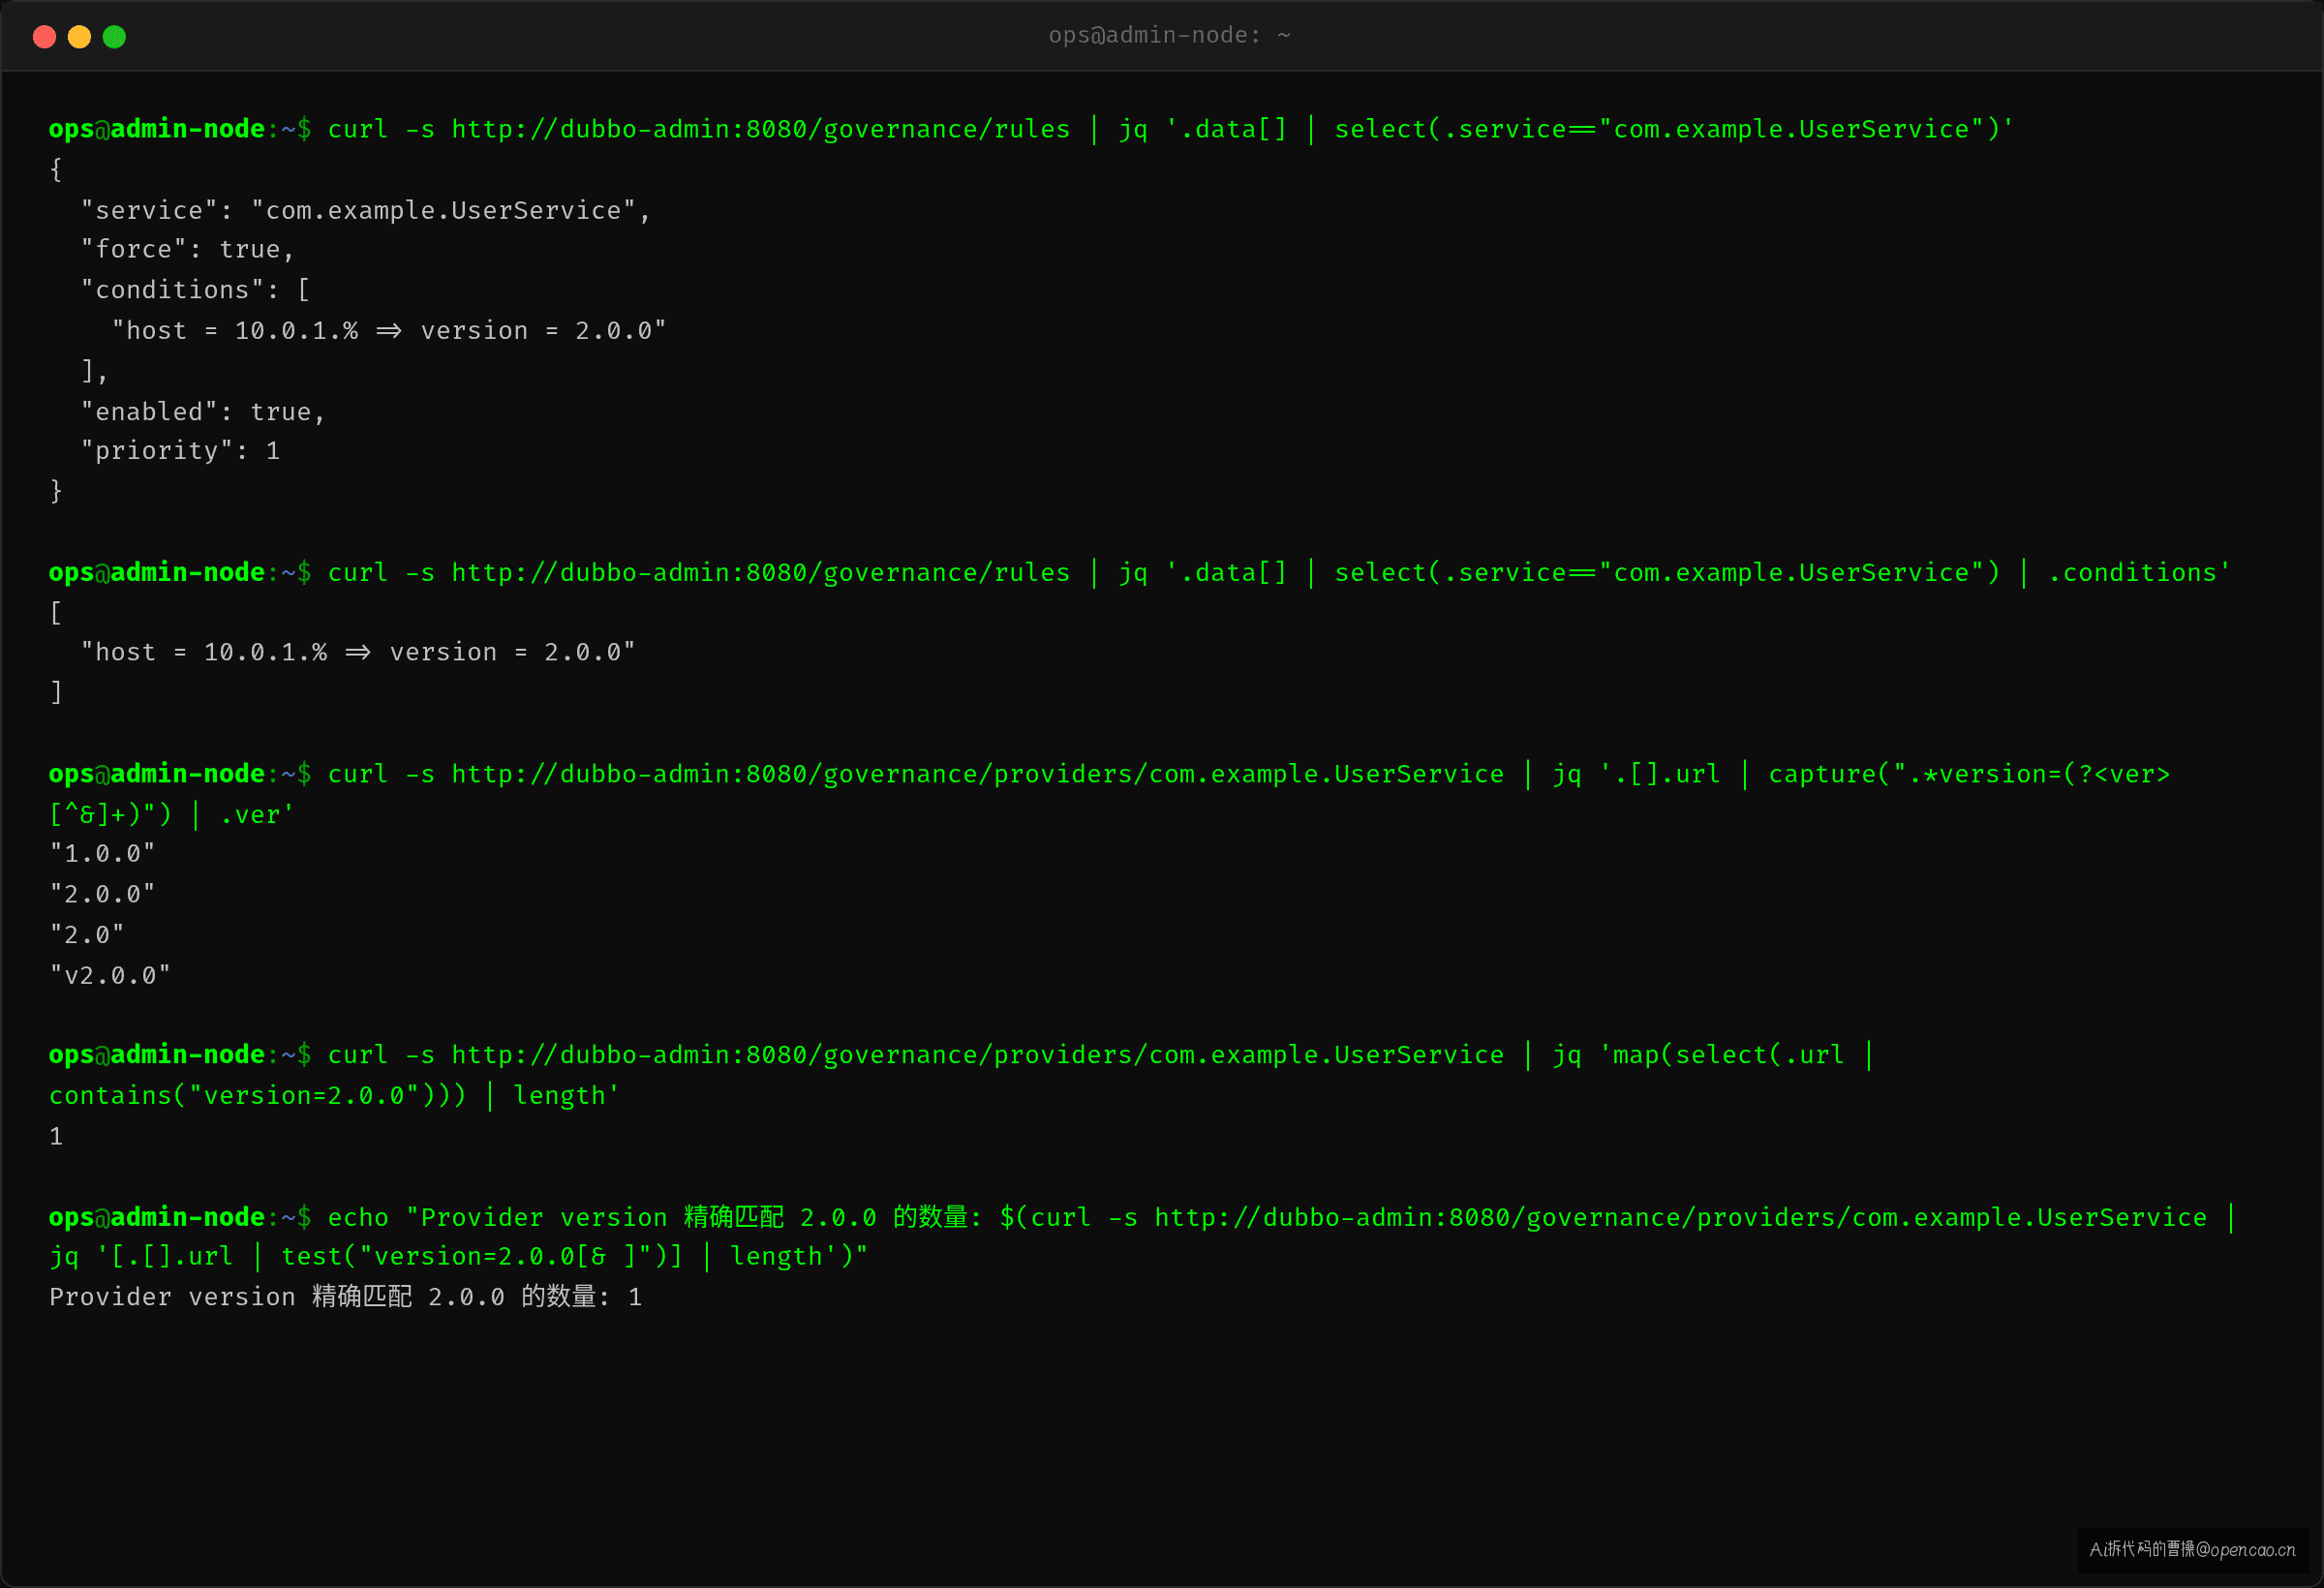Click the final Provider version result line
2324x1588 pixels.
click(345, 1297)
